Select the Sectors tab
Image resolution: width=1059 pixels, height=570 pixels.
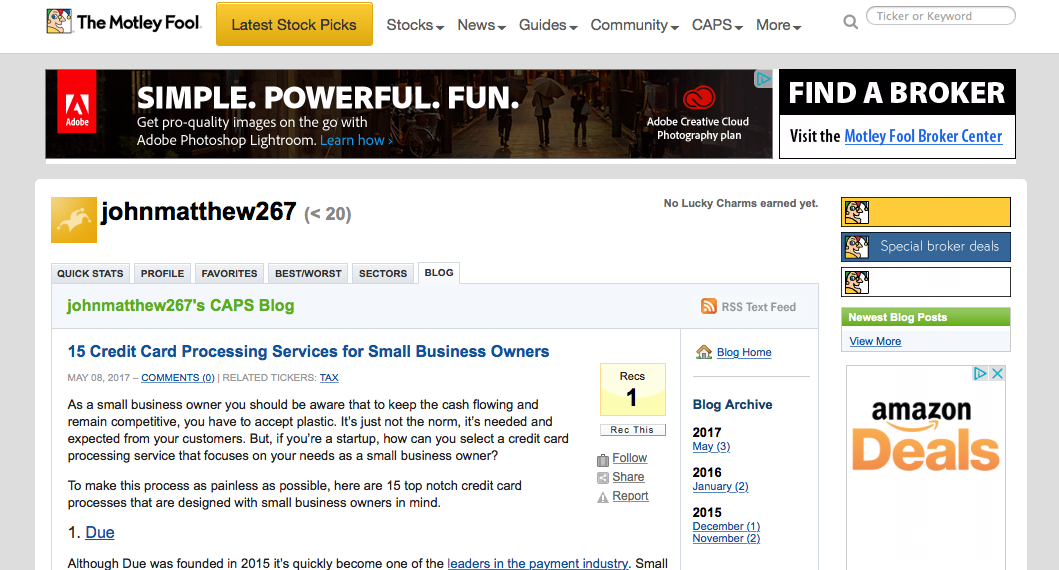[382, 274]
